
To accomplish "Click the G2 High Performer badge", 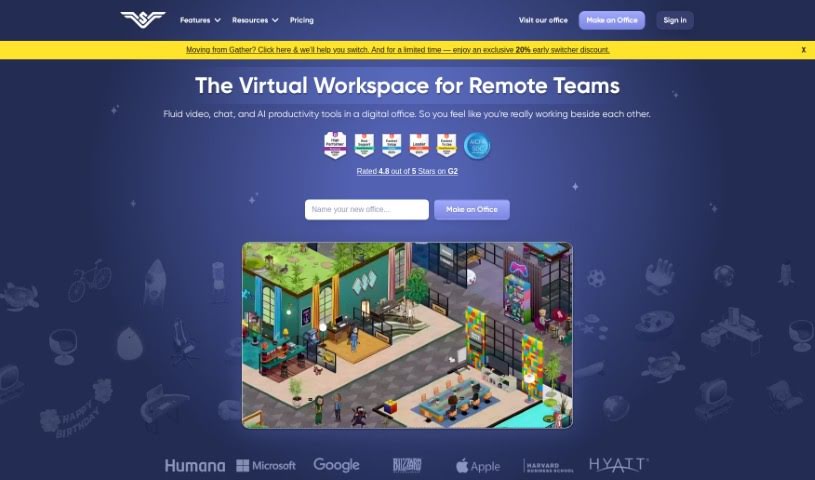I will click(335, 145).
